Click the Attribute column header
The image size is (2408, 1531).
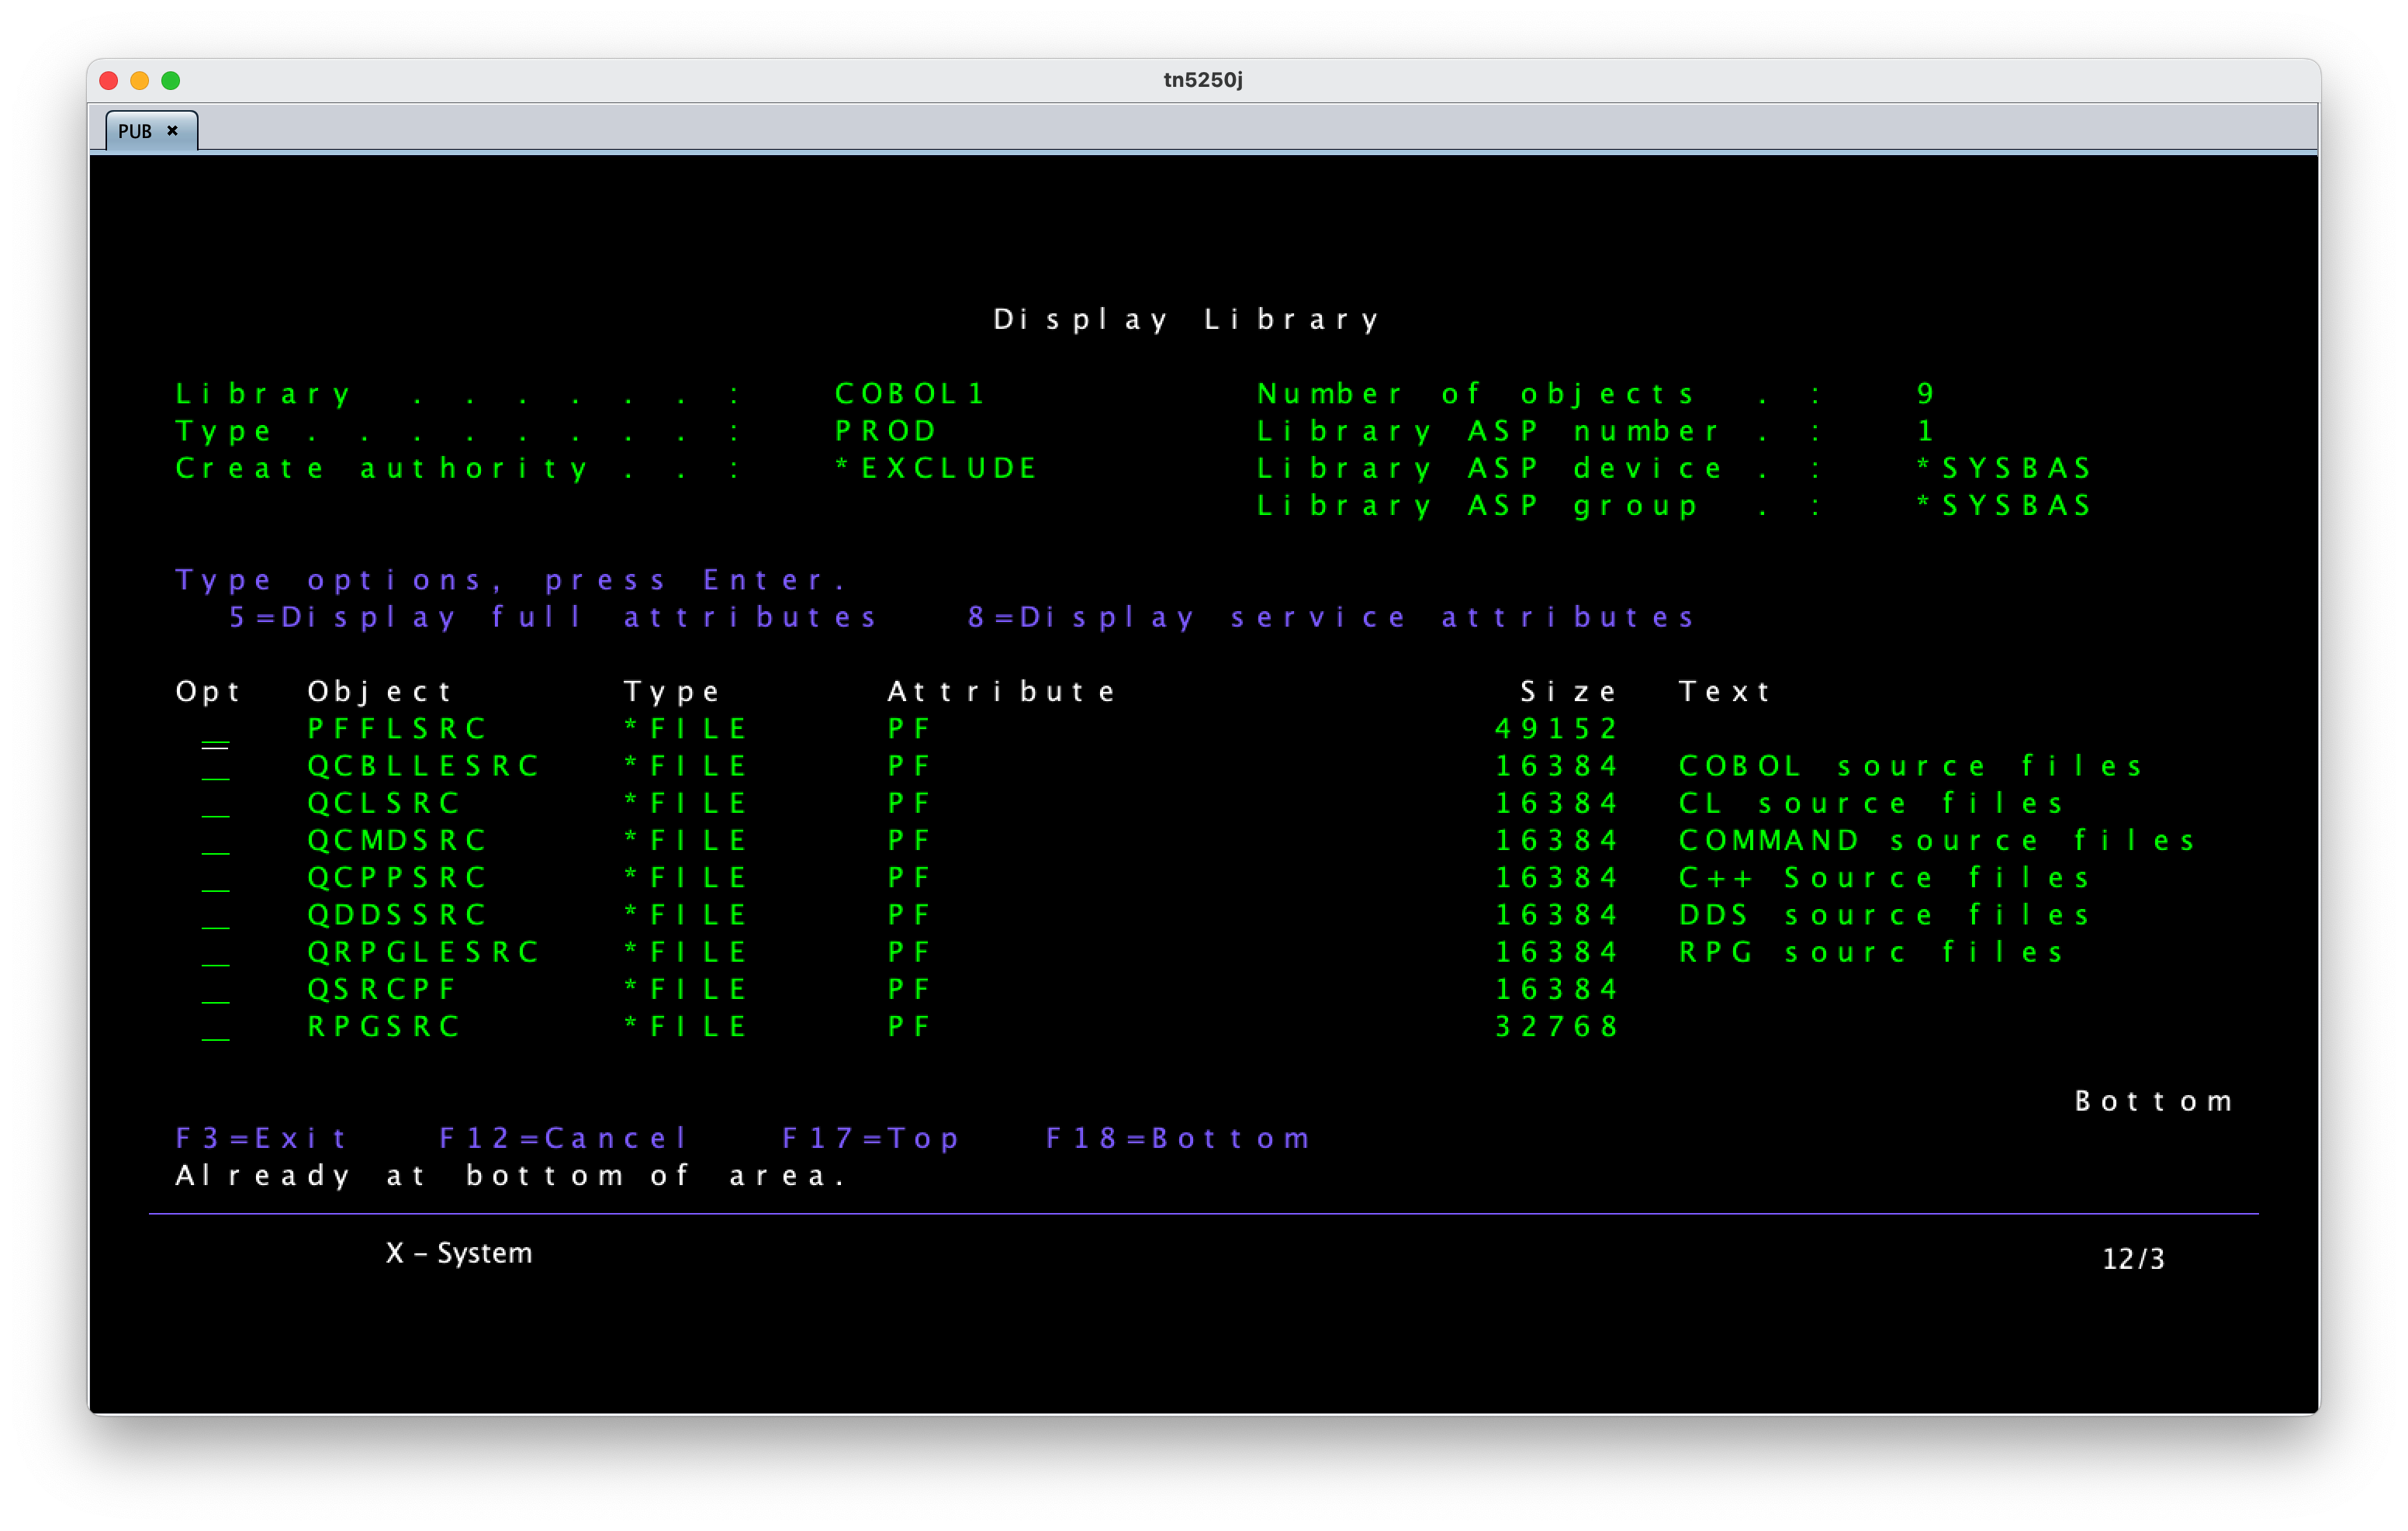[1001, 692]
